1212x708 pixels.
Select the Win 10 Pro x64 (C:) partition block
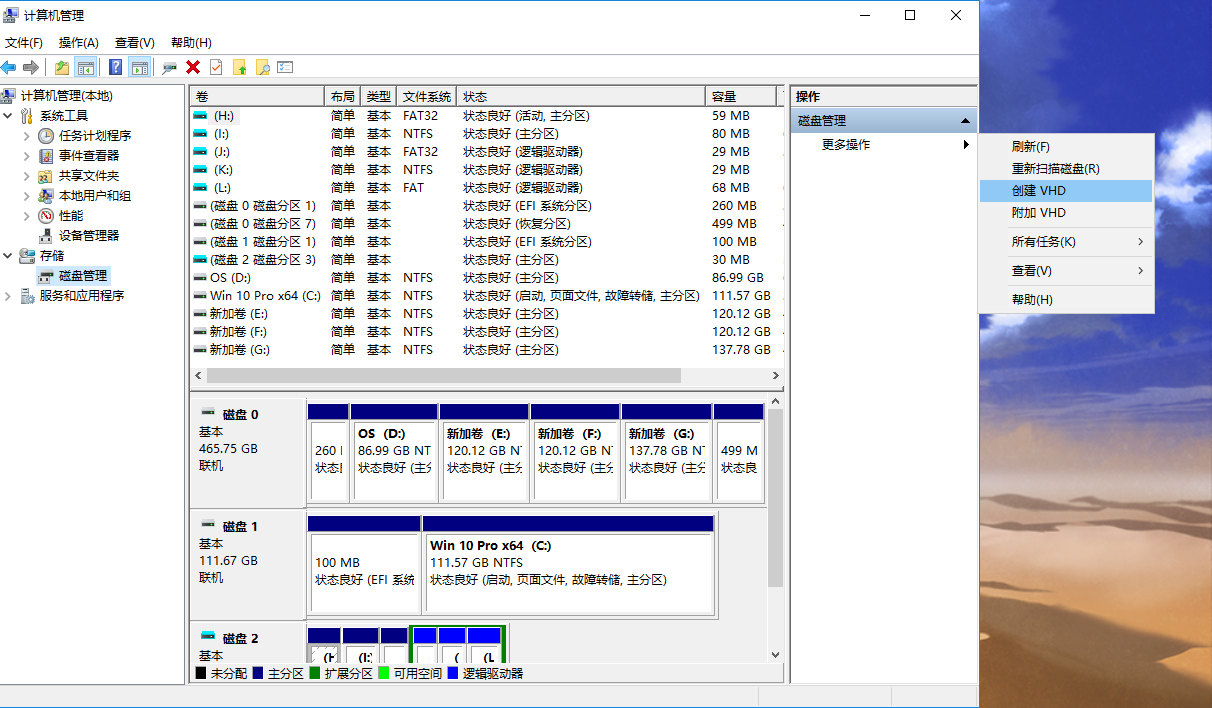click(x=569, y=570)
